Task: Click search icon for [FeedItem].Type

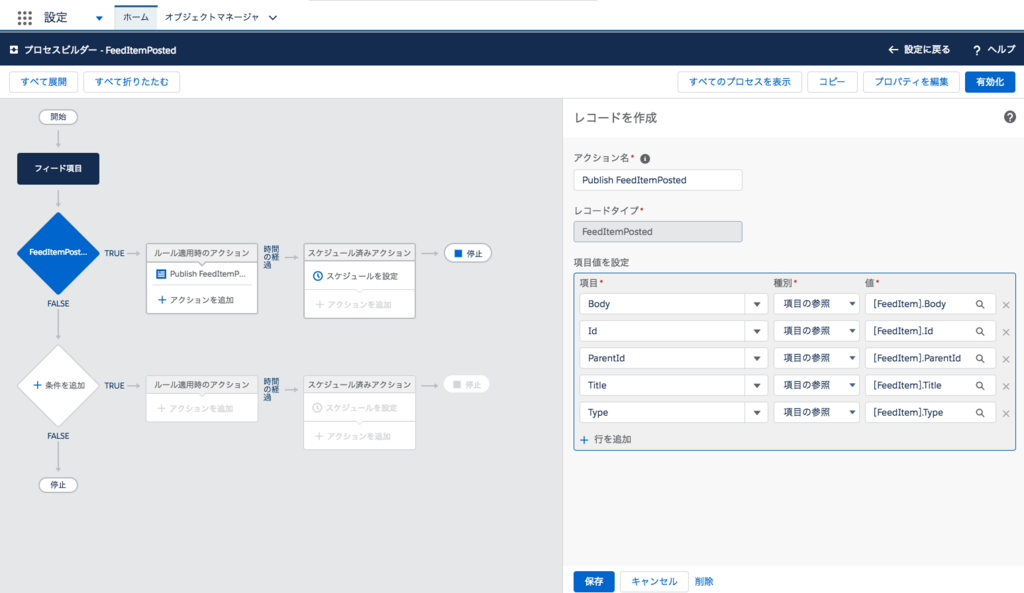Action: pyautogui.click(x=980, y=413)
